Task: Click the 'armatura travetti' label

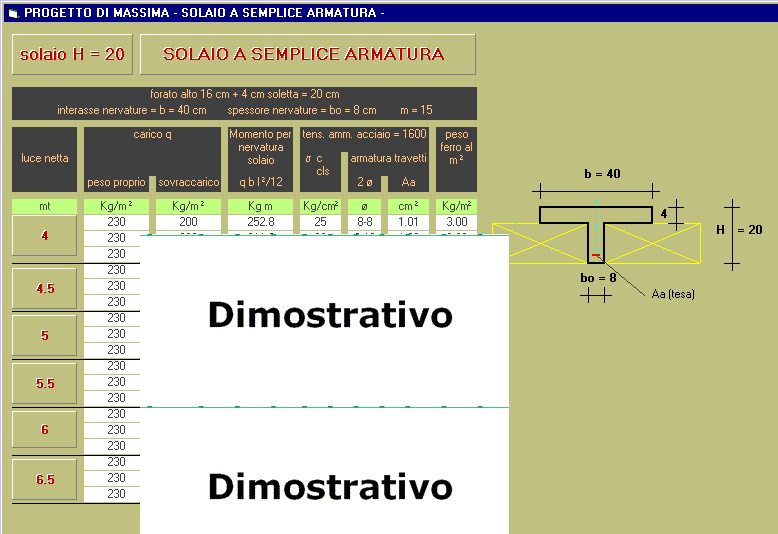Action: (x=389, y=158)
